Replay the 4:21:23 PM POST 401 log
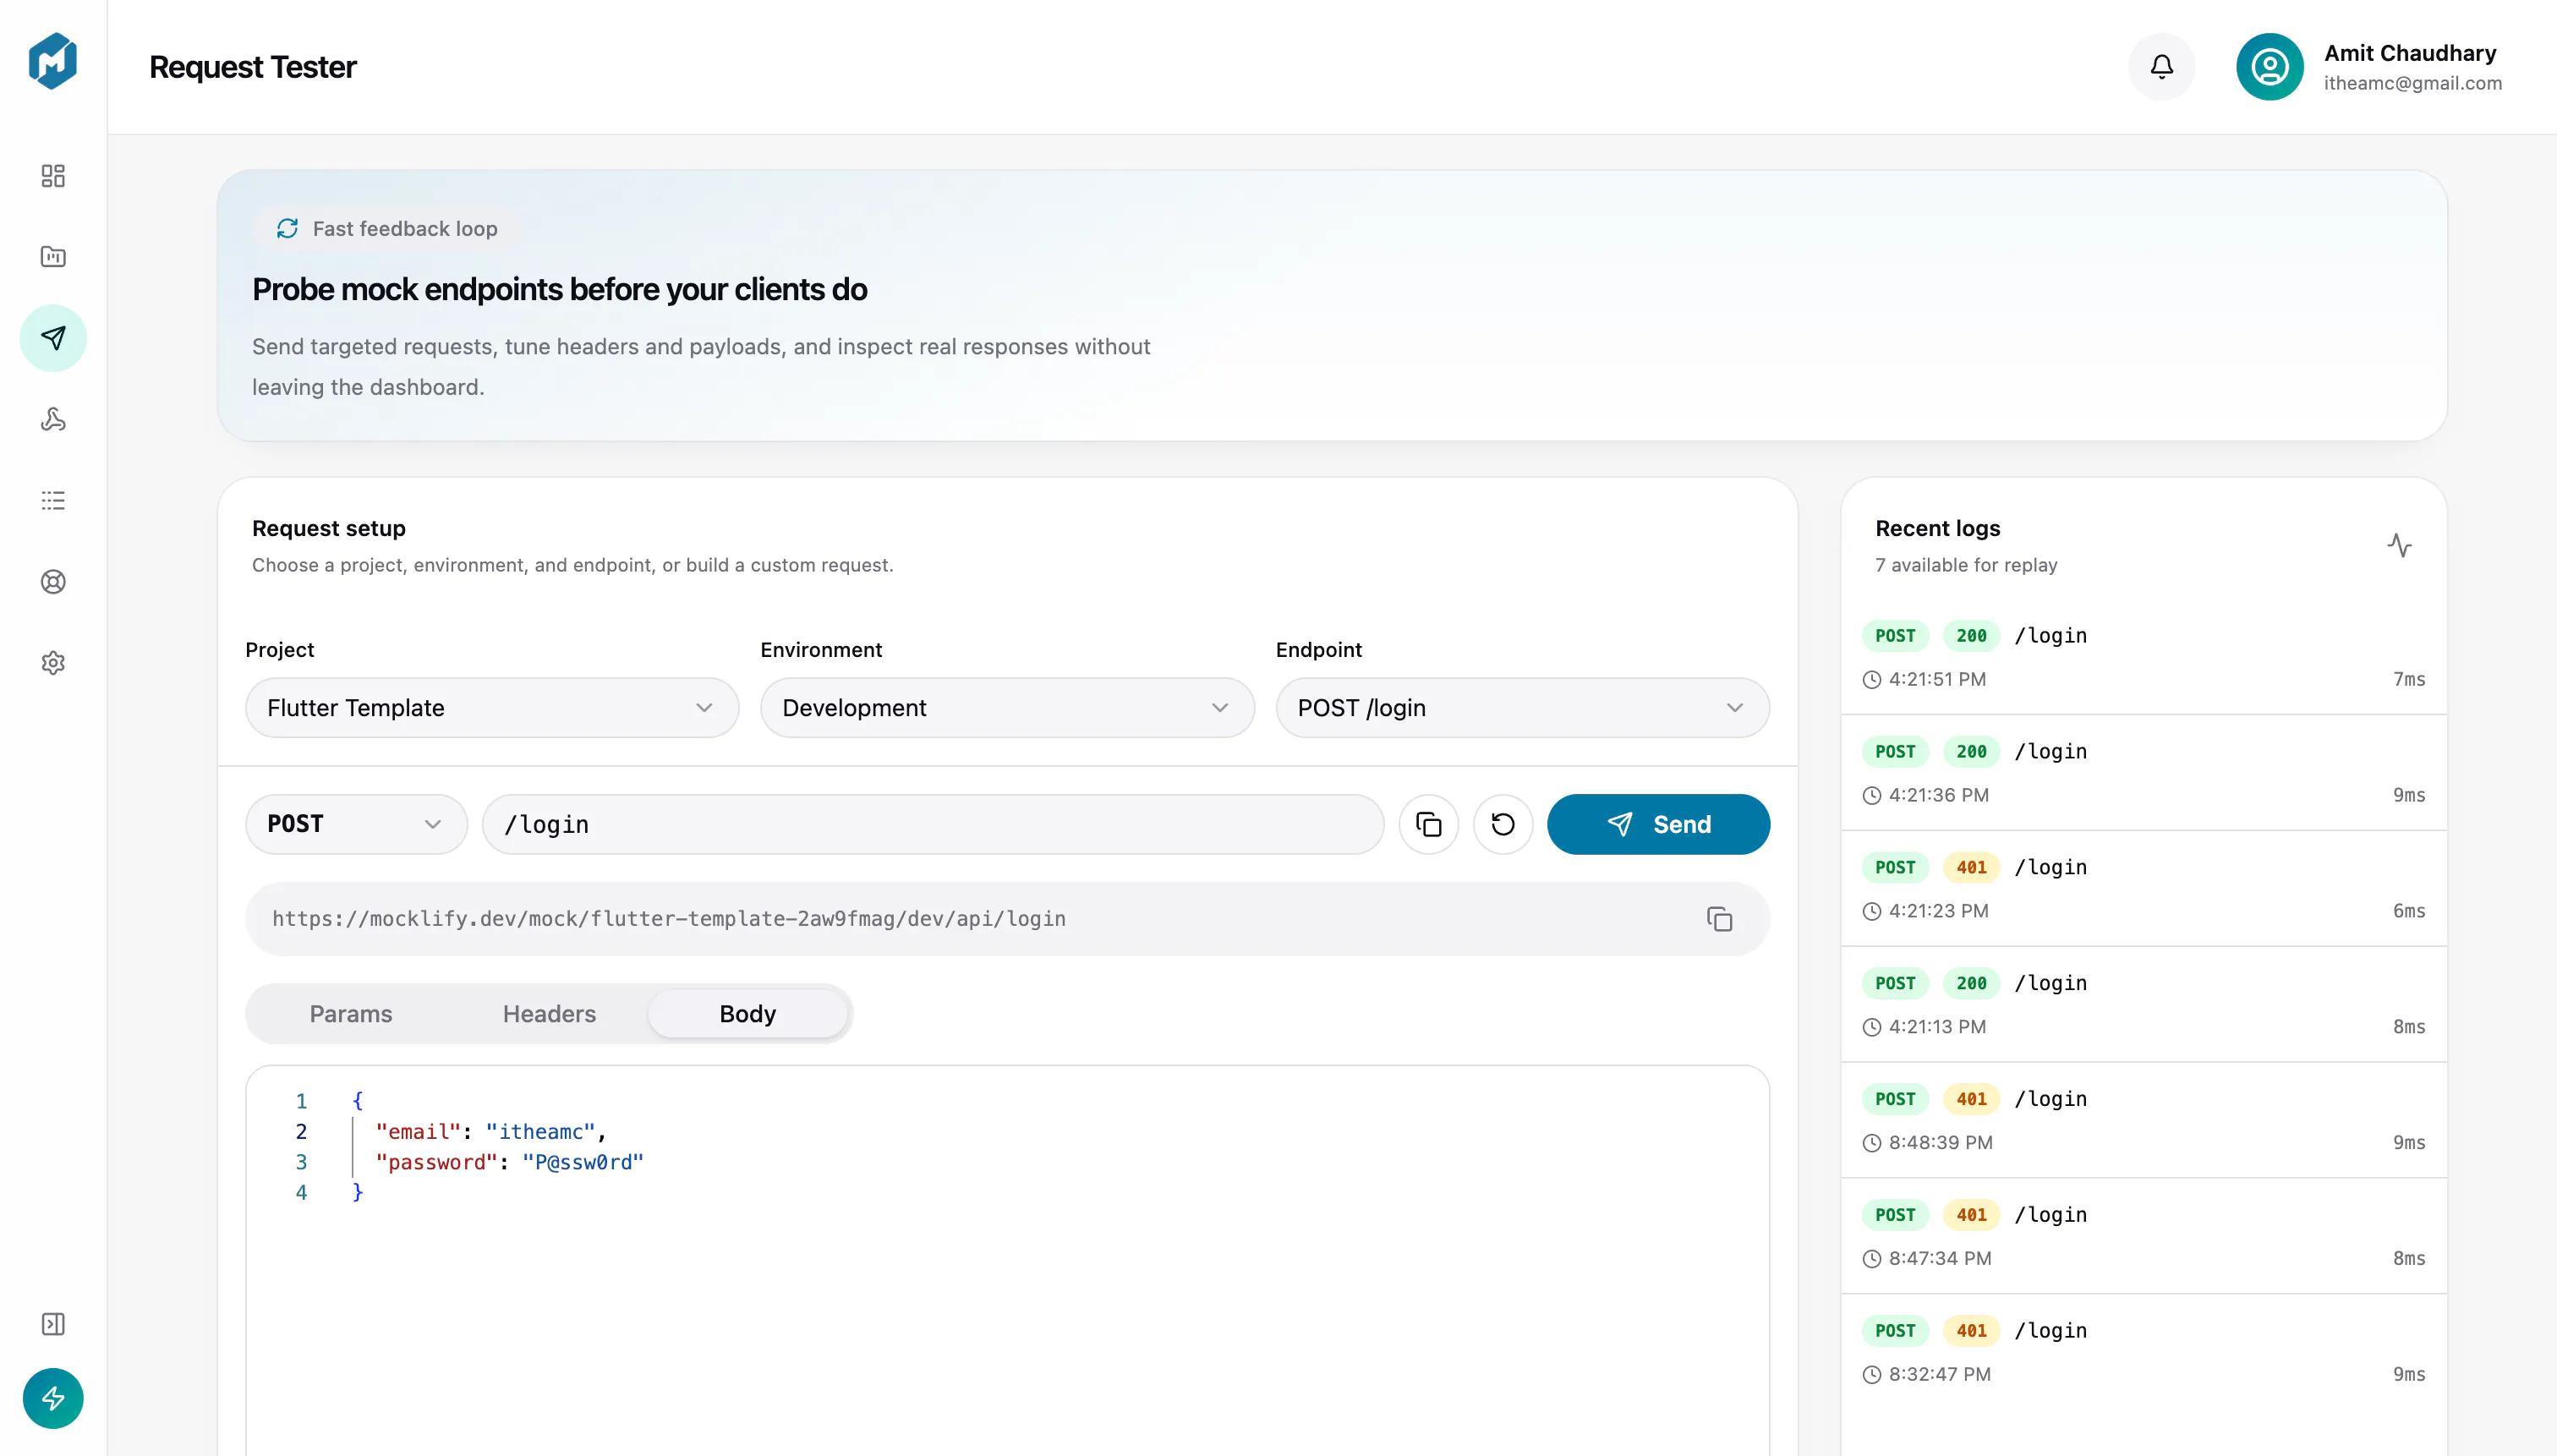2557x1456 pixels. click(x=2143, y=889)
